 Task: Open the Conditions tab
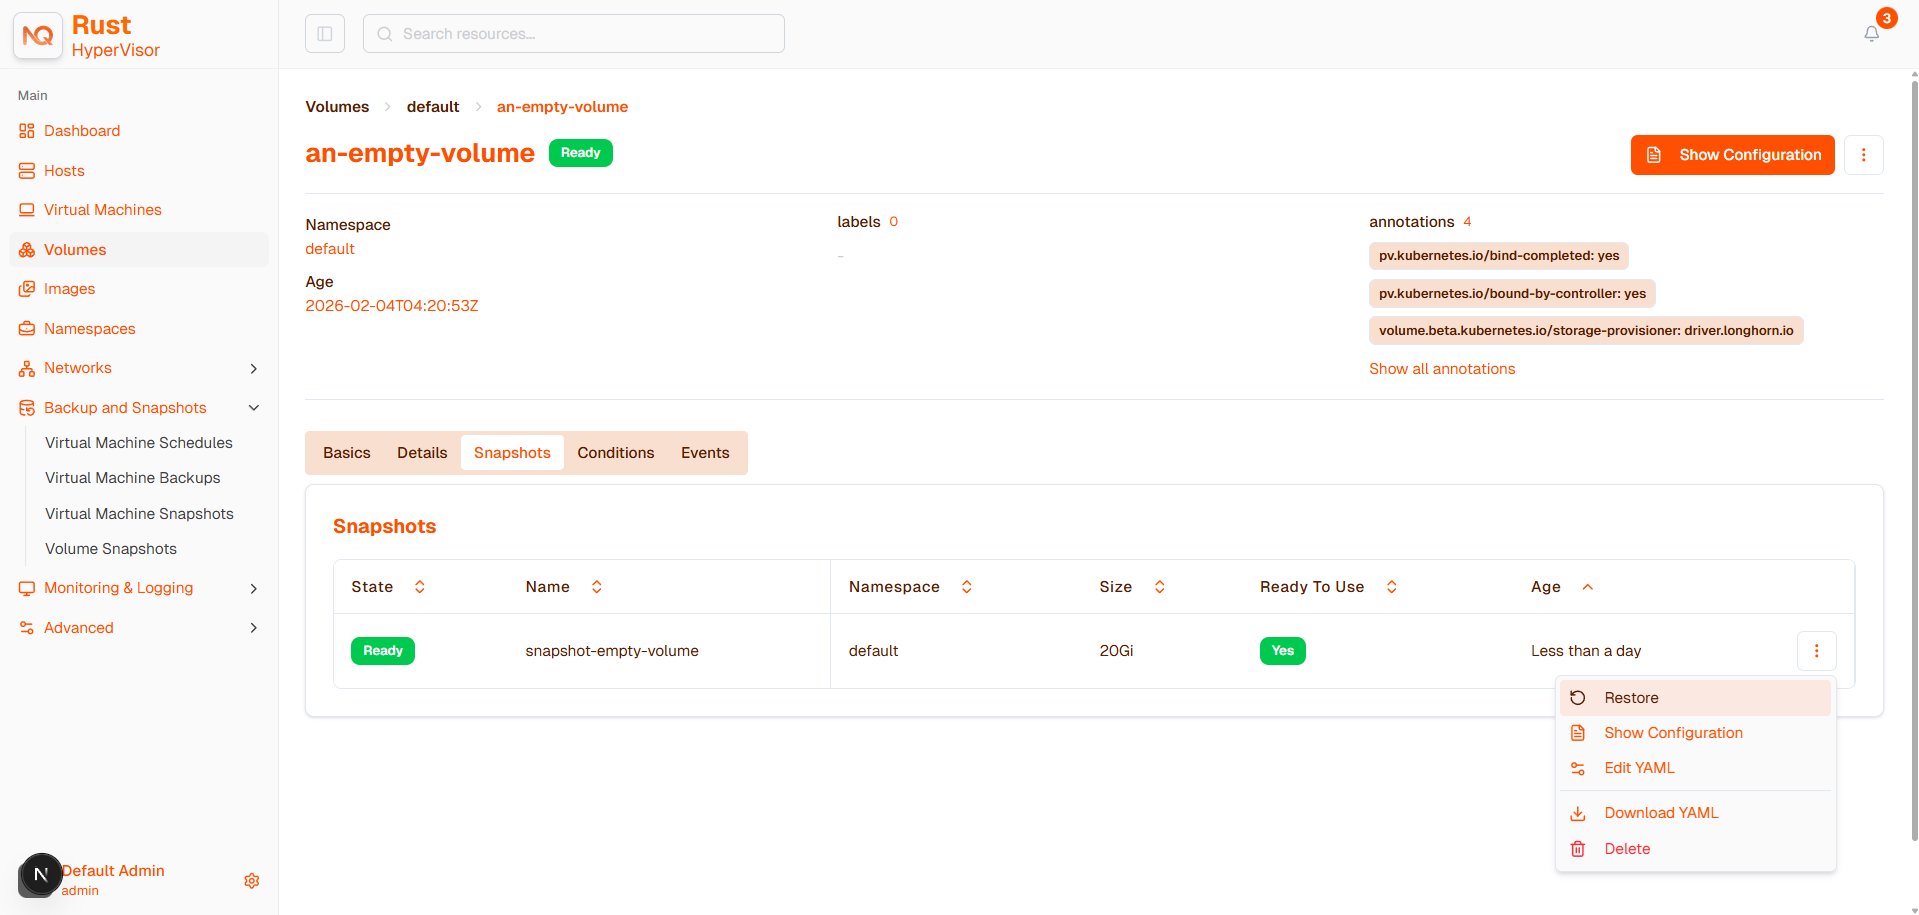pyautogui.click(x=616, y=453)
